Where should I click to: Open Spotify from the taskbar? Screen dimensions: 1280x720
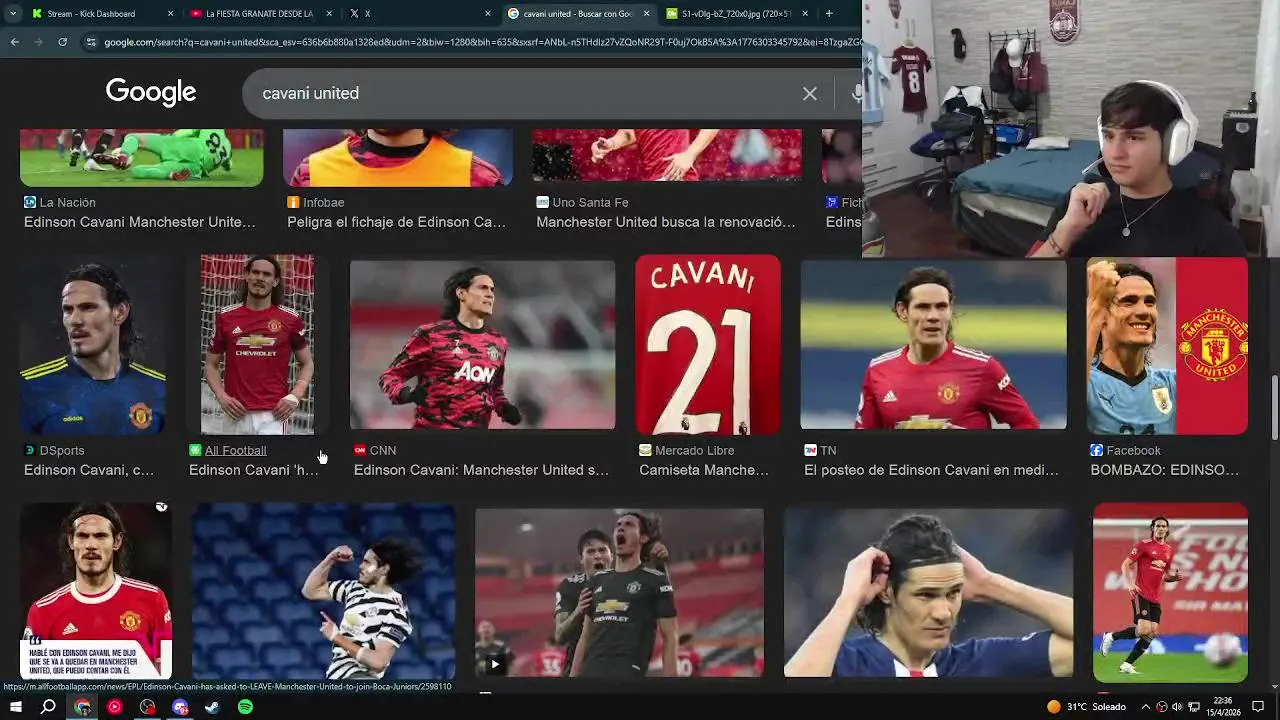[245, 707]
